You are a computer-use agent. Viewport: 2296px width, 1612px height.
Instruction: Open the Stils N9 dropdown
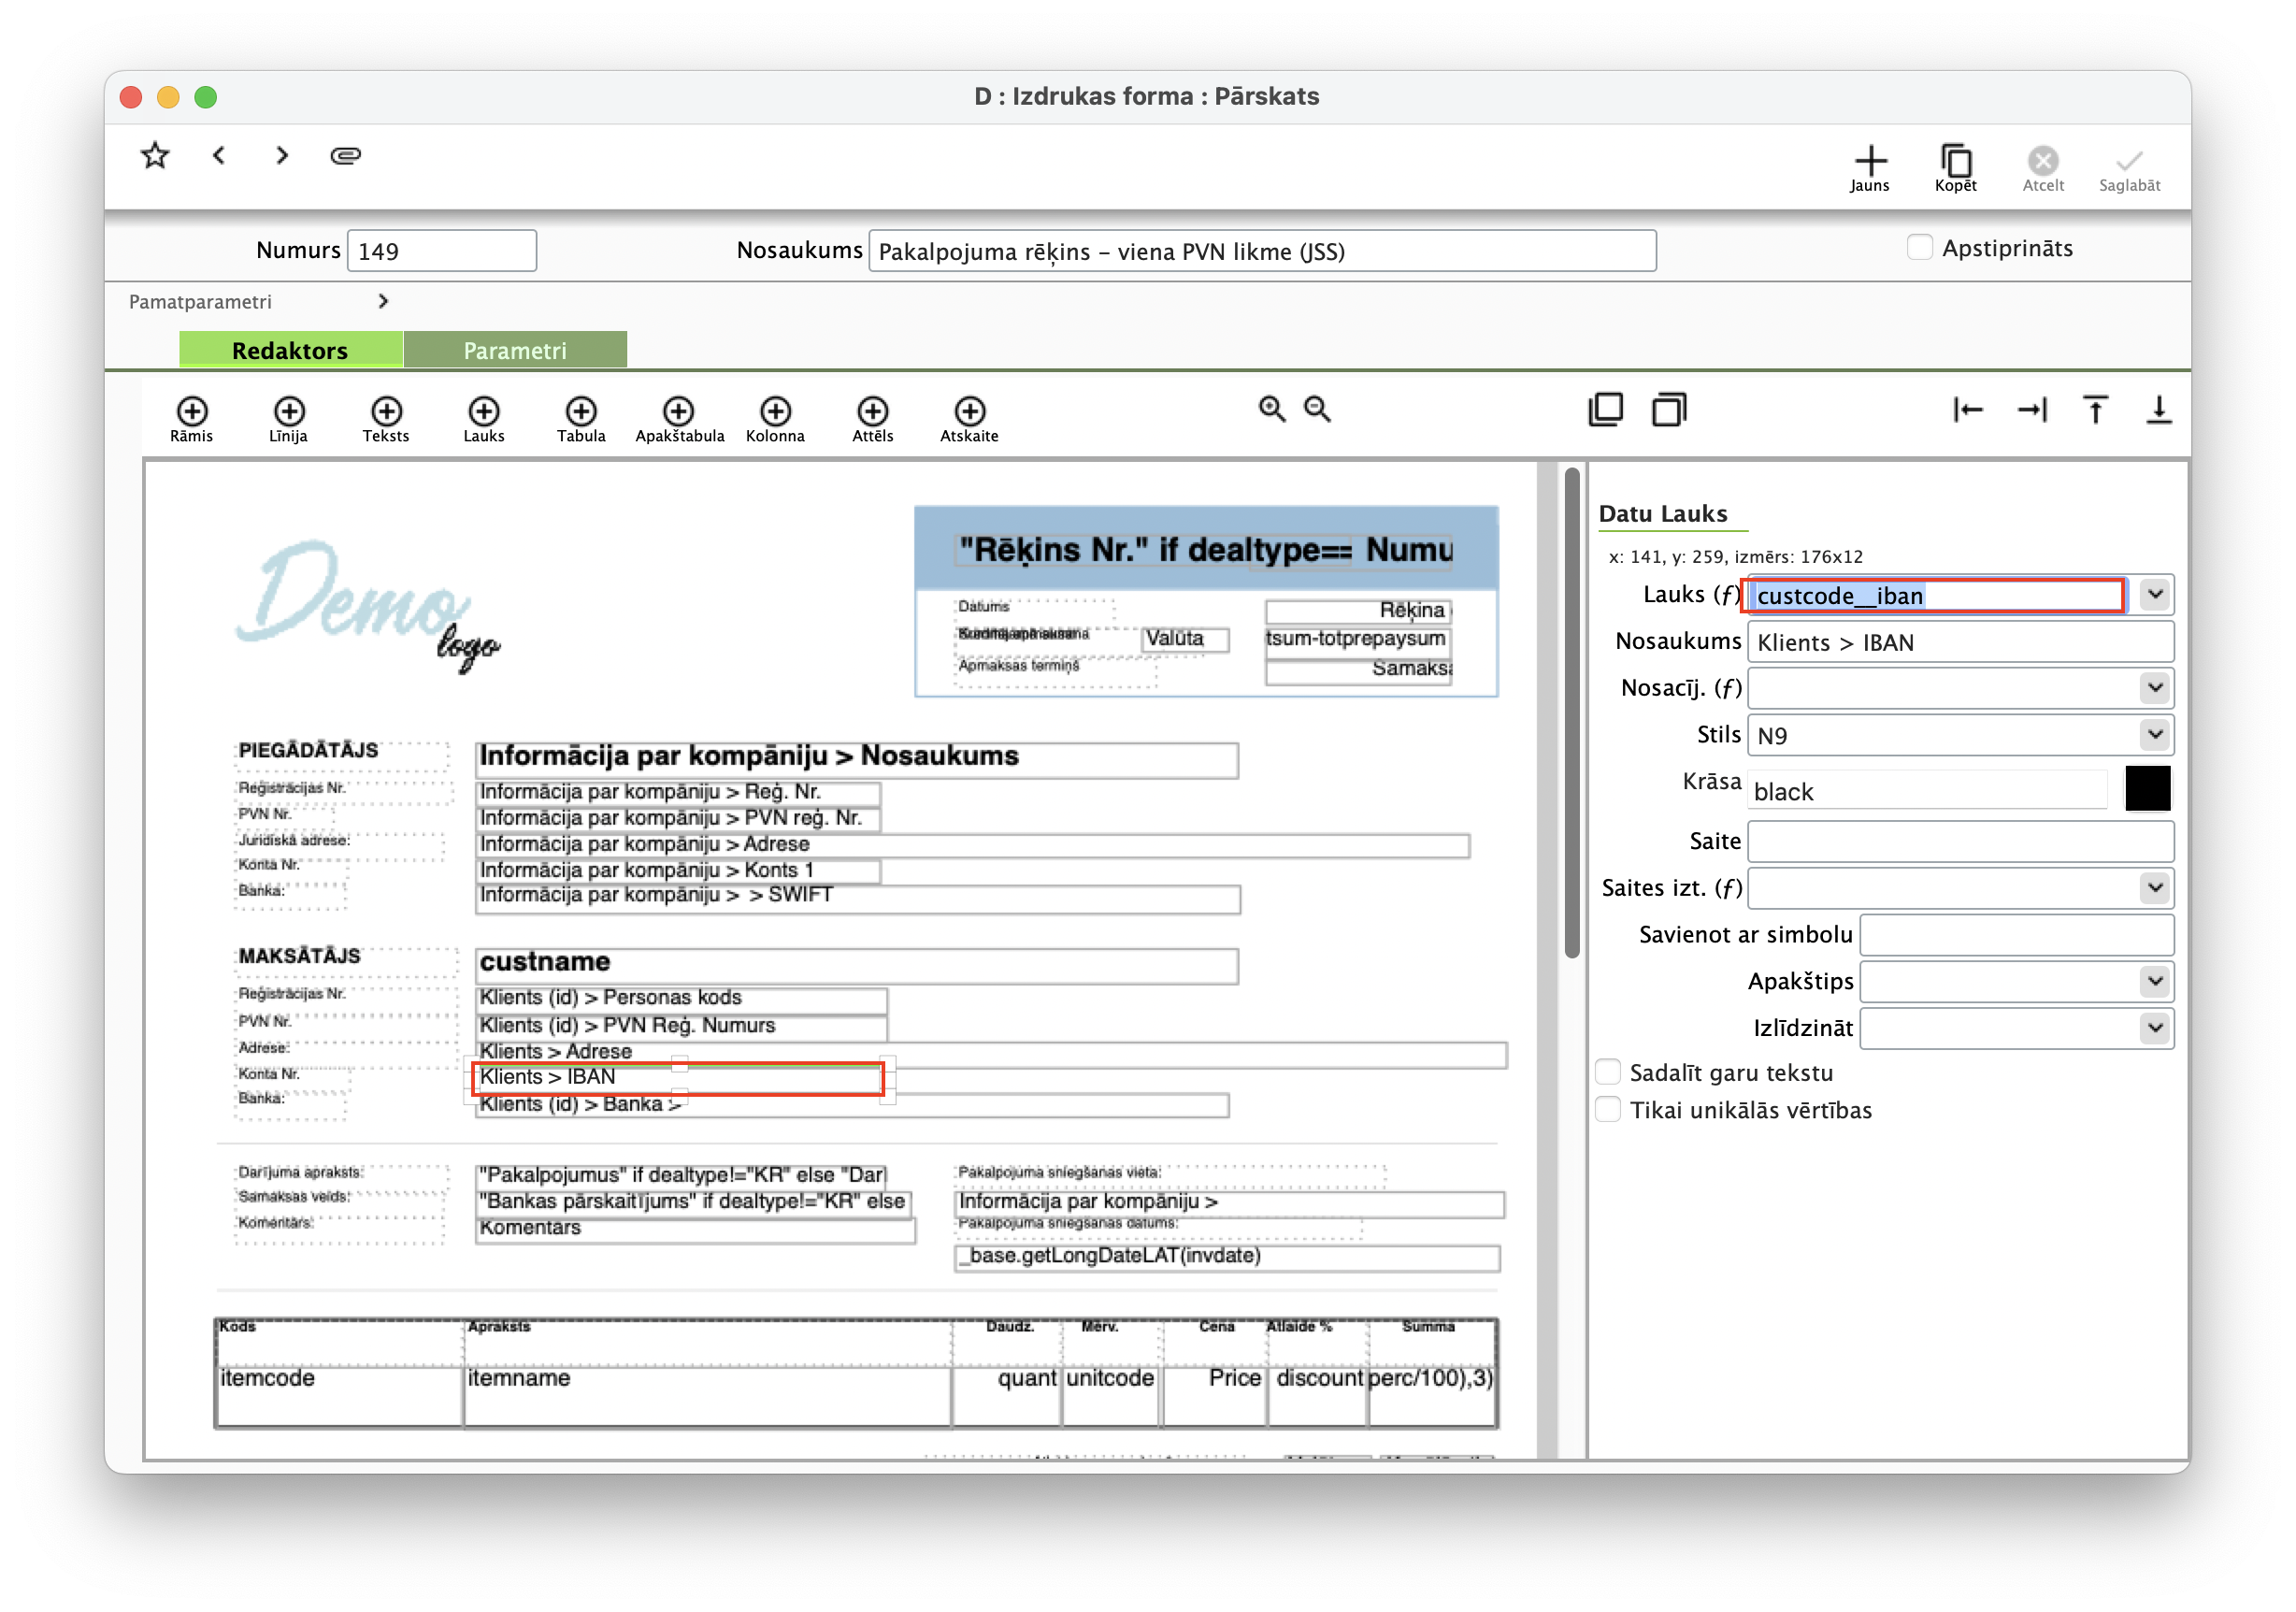(2155, 734)
